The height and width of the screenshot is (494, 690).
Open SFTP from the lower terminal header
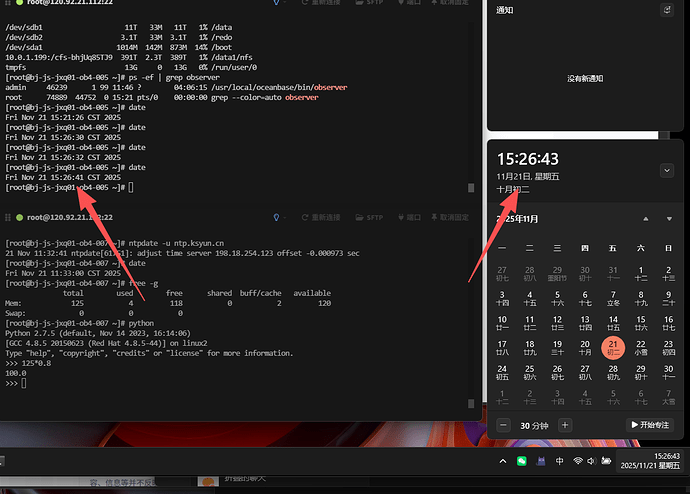(x=368, y=217)
